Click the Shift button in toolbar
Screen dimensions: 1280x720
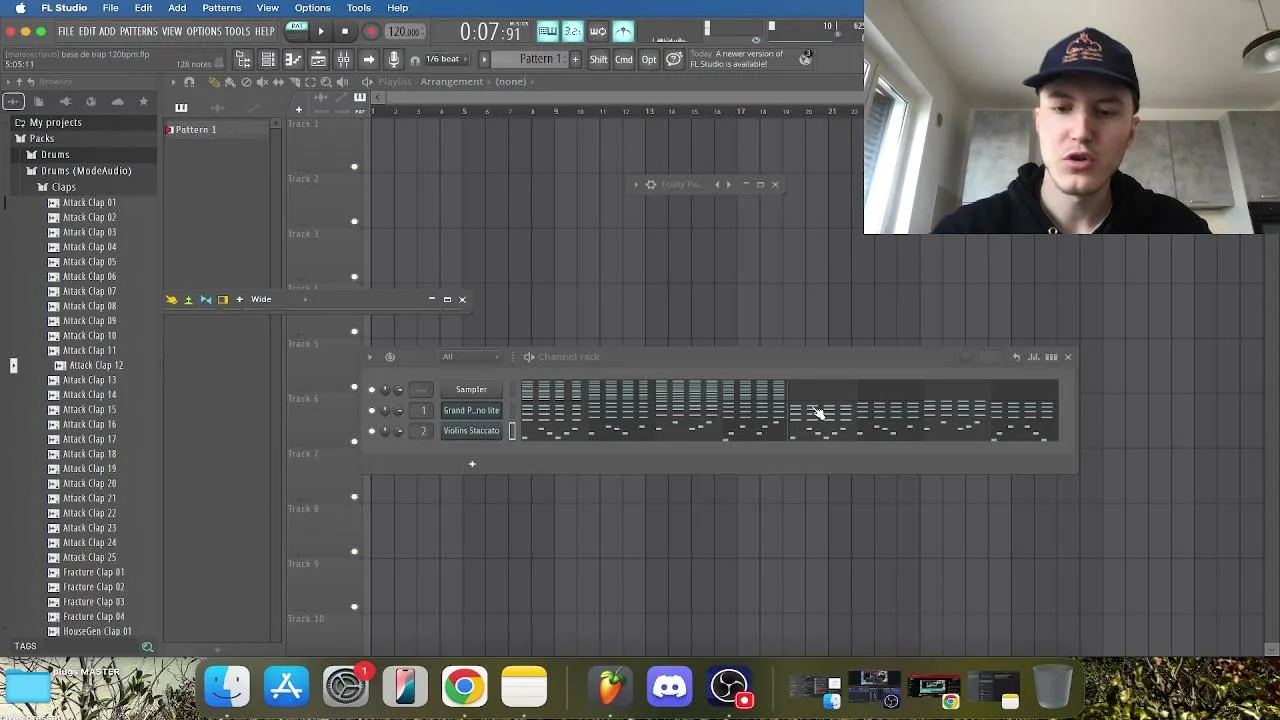pyautogui.click(x=598, y=60)
